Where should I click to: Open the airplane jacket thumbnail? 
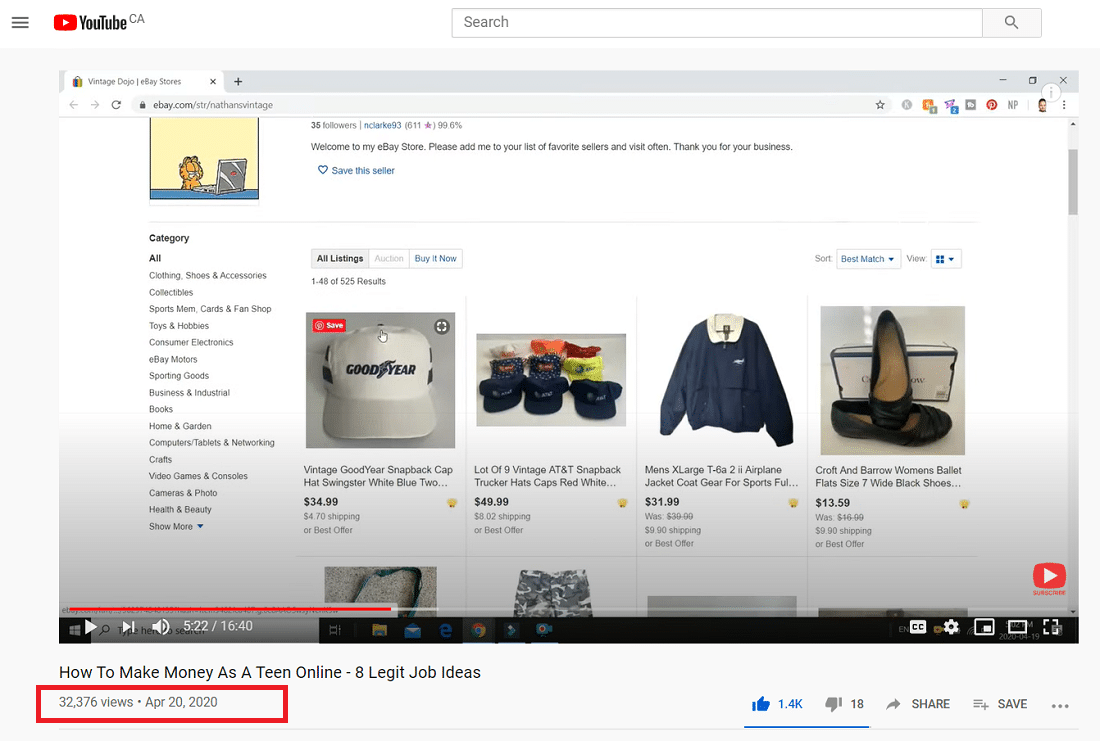tap(725, 380)
